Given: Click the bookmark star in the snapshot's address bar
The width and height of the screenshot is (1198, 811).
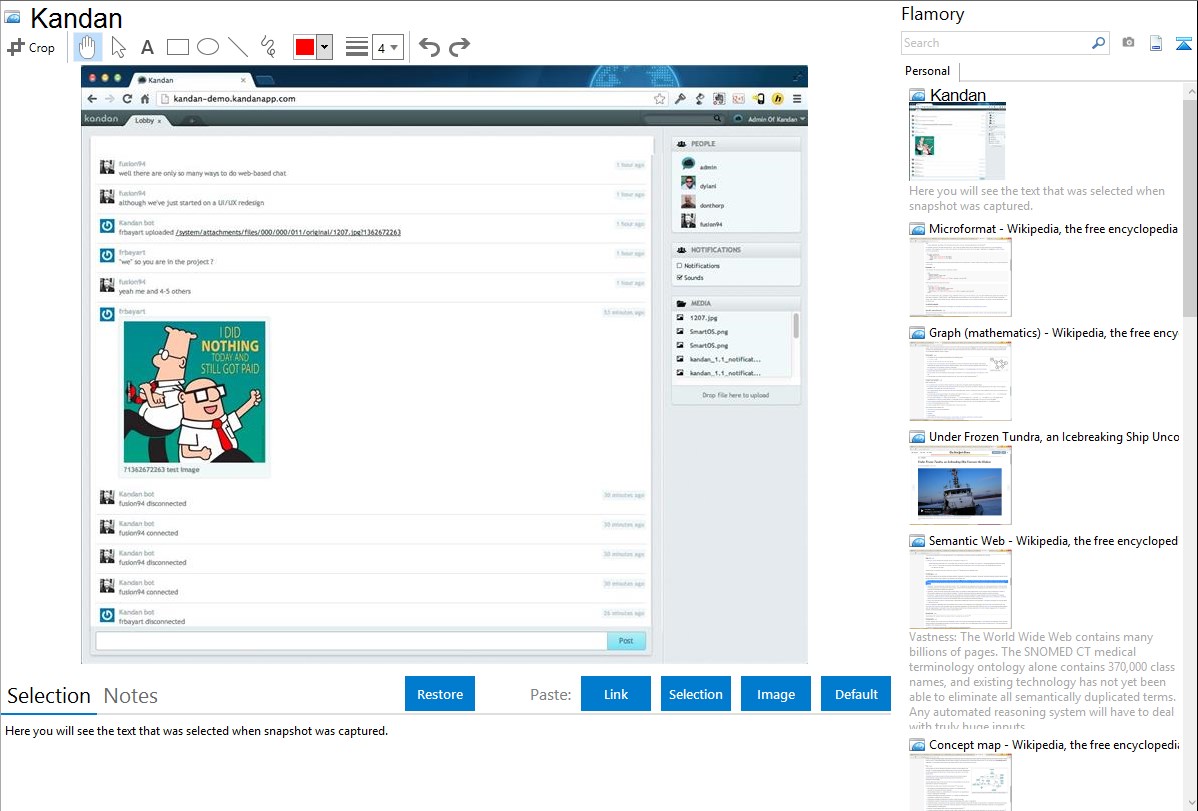Looking at the screenshot, I should coord(659,99).
